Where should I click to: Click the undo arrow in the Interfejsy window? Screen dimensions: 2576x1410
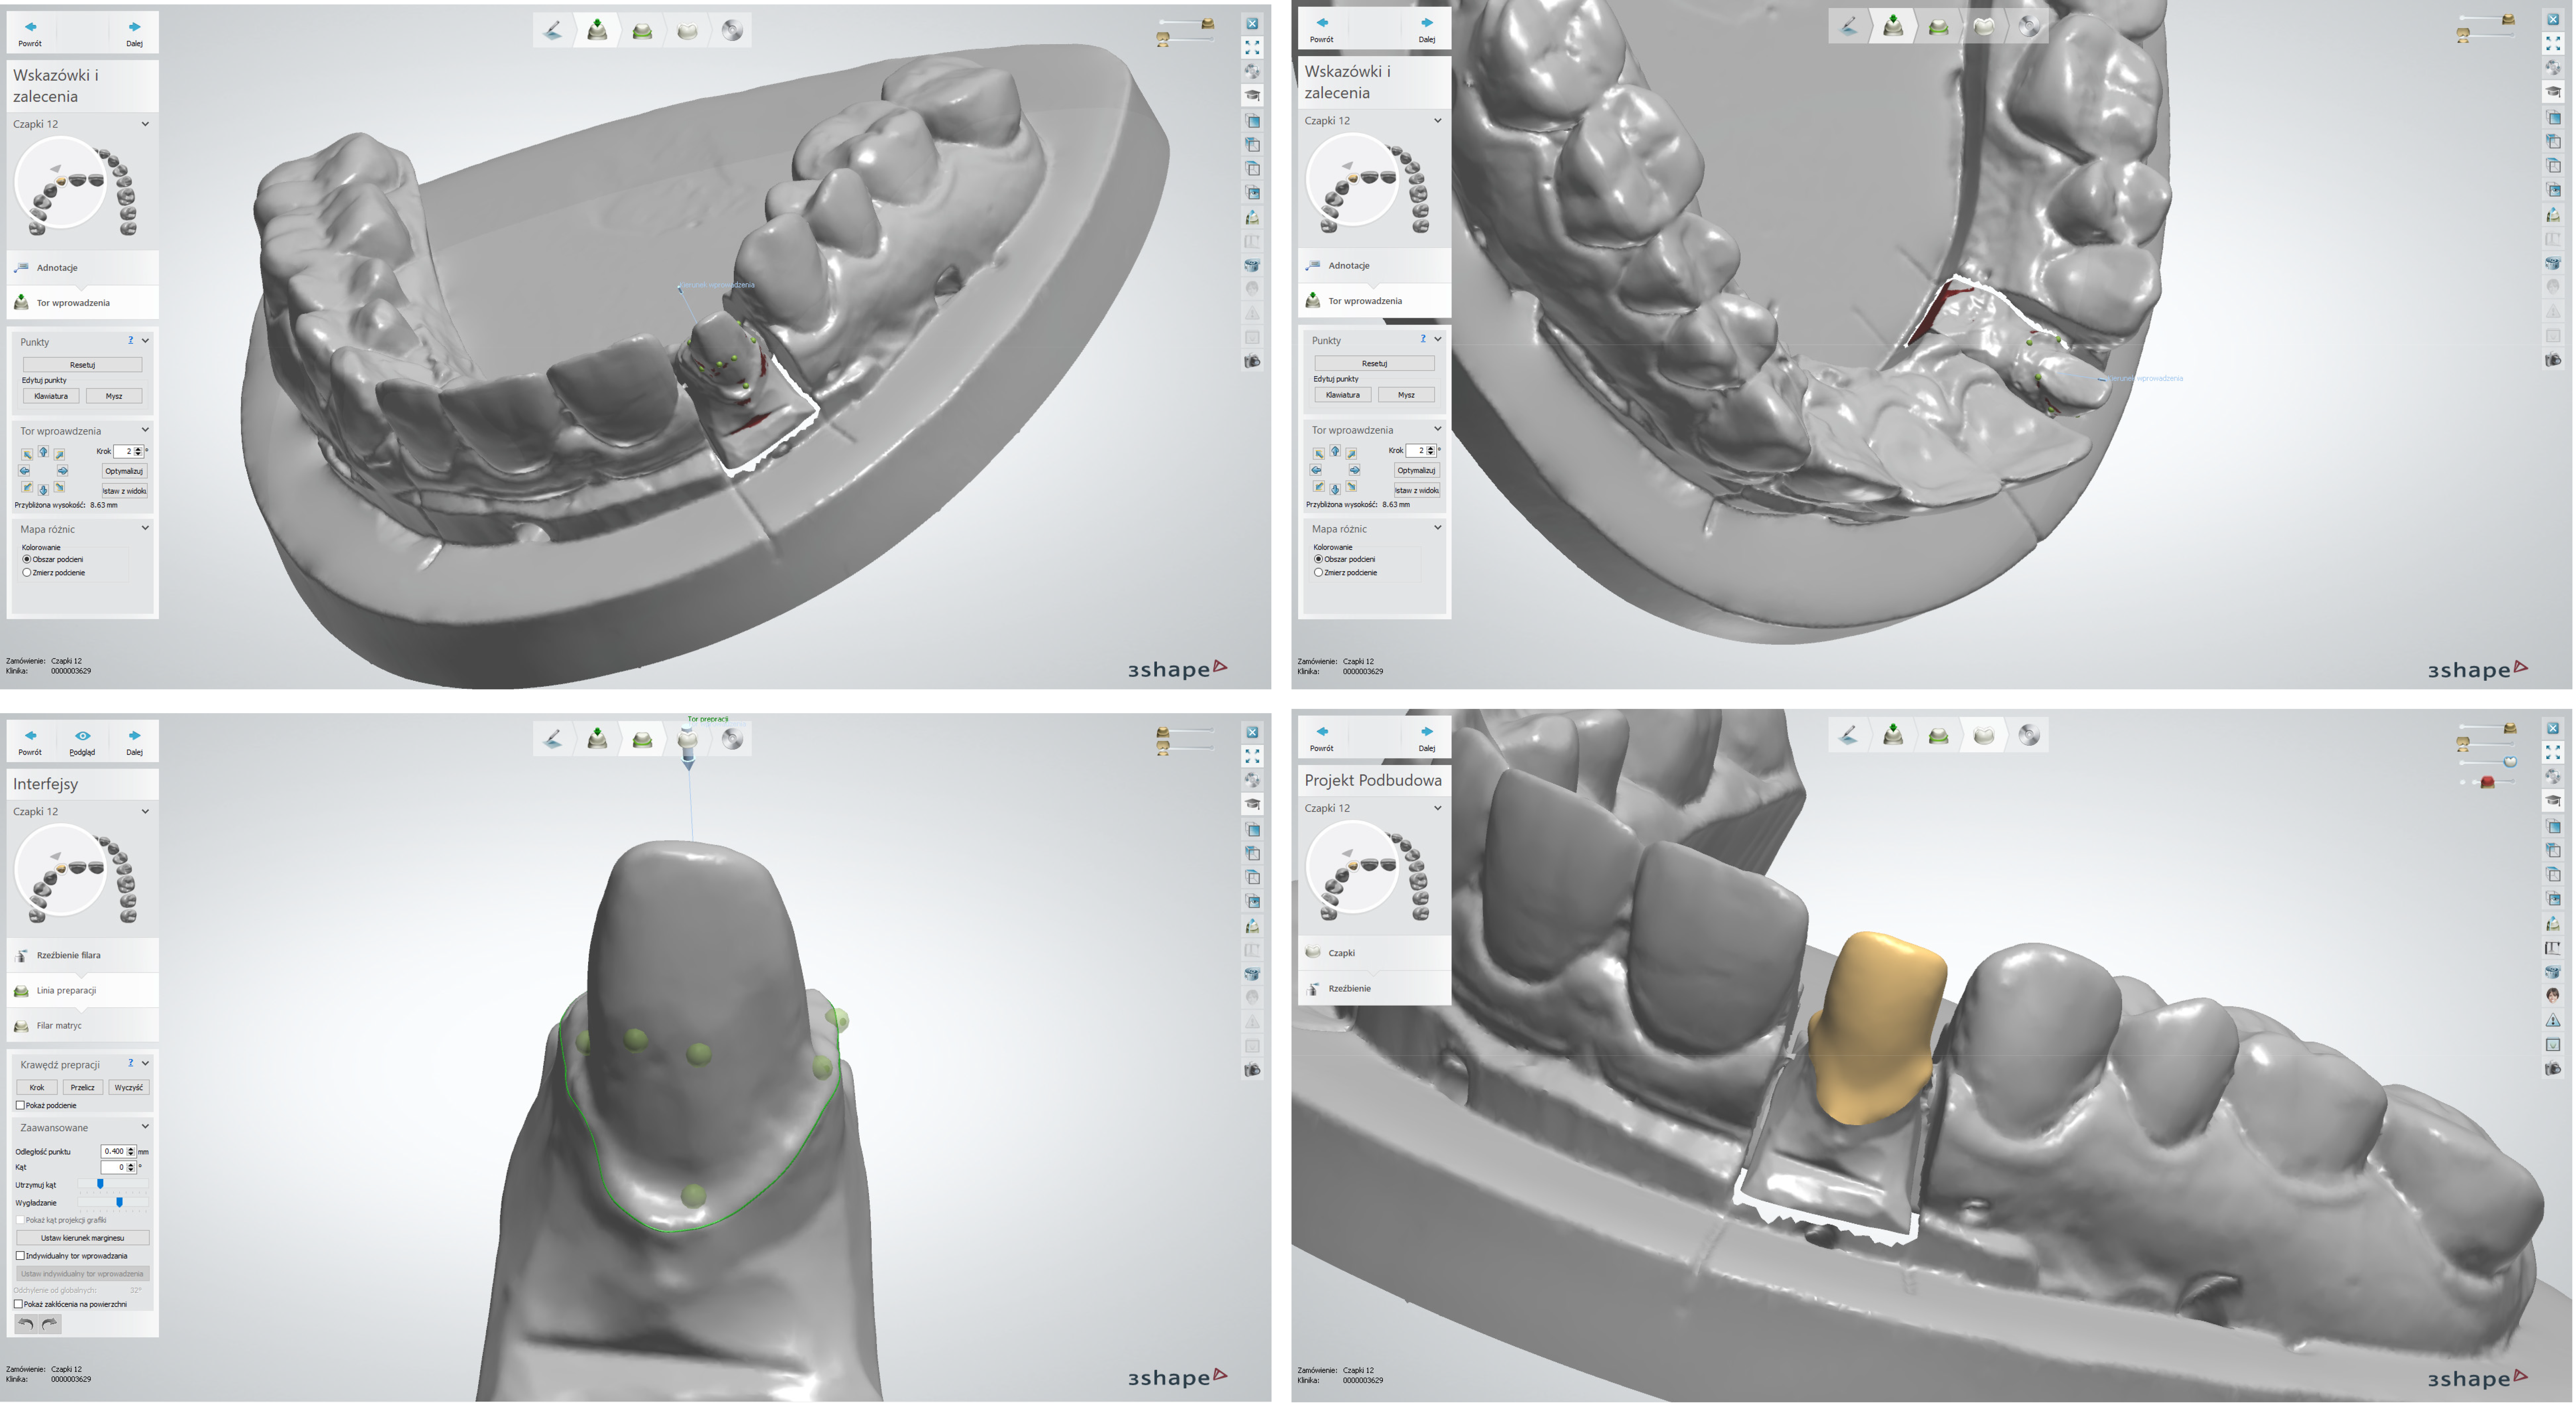click(x=26, y=1324)
